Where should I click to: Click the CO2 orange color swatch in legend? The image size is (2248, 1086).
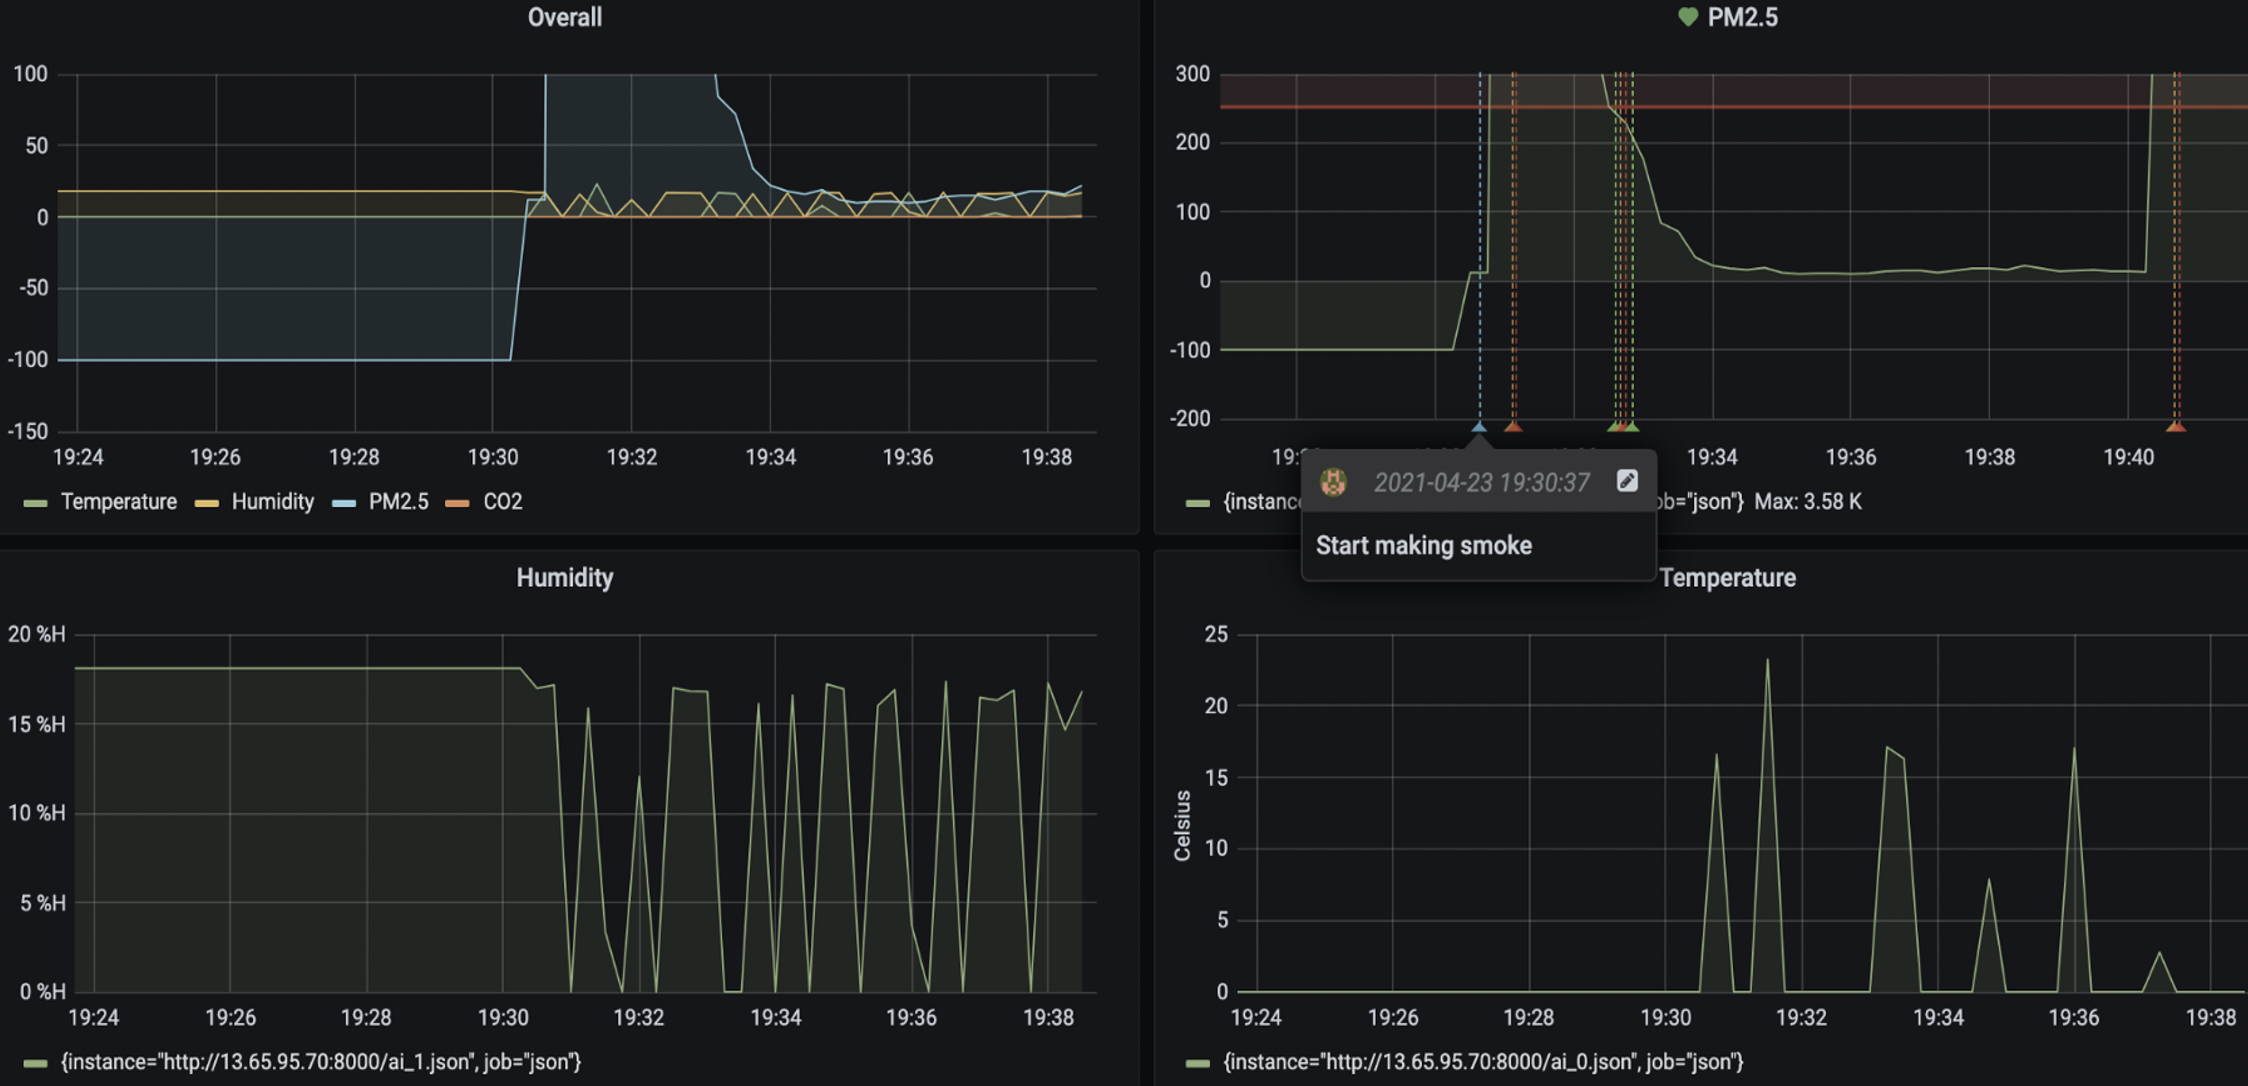point(457,503)
